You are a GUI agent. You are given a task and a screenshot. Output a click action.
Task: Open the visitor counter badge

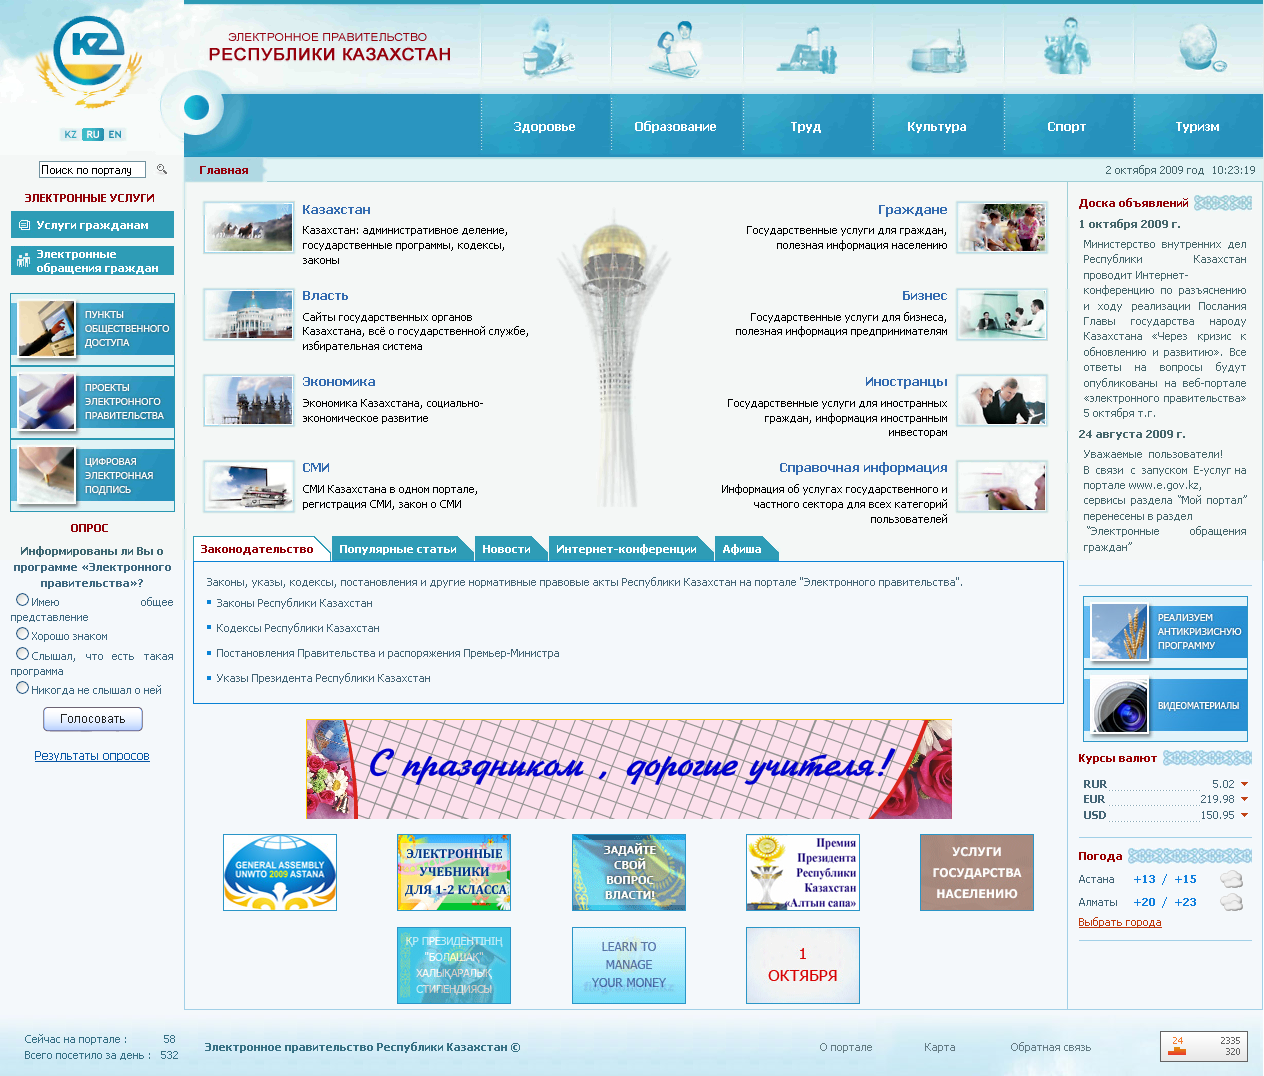1204,1046
